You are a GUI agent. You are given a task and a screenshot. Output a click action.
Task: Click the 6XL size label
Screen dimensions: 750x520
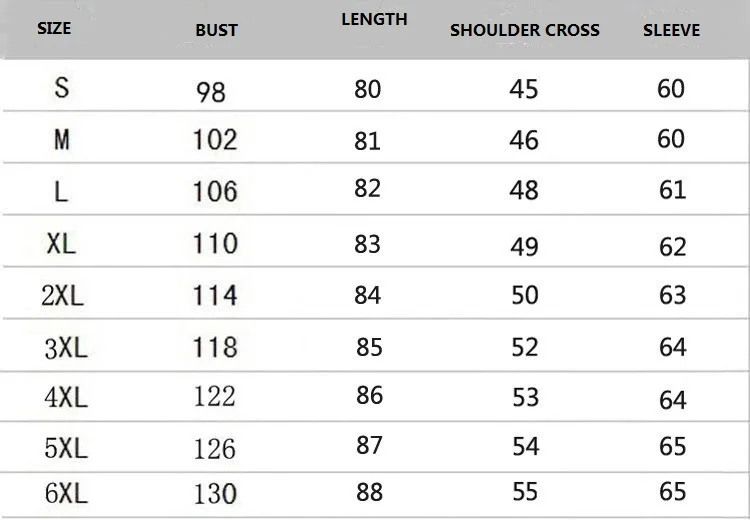66,493
